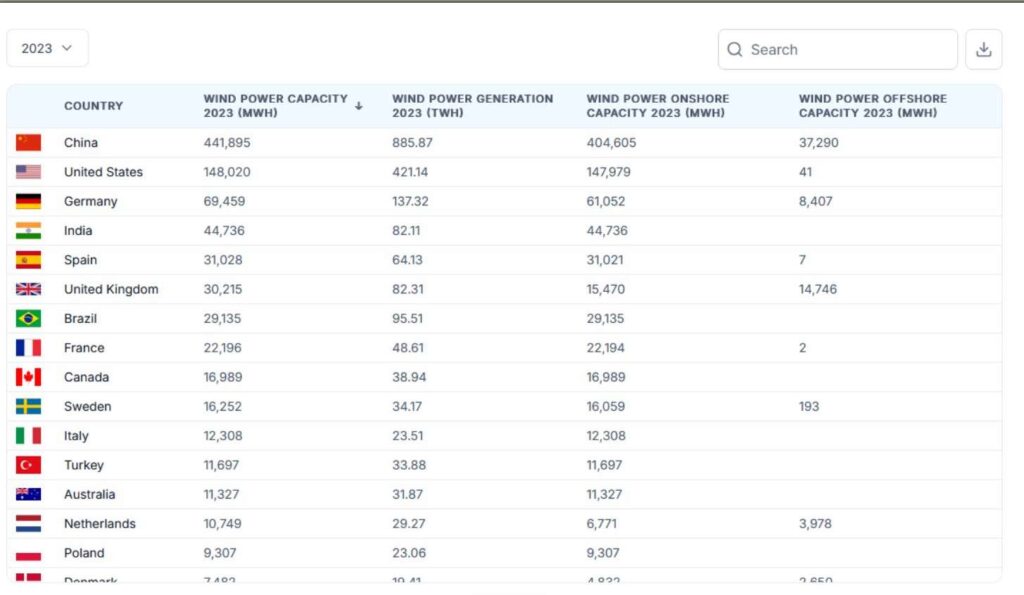Screen dimensions: 1024x595
Task: Click the Brazil flag icon
Action: pyautogui.click(x=28, y=318)
